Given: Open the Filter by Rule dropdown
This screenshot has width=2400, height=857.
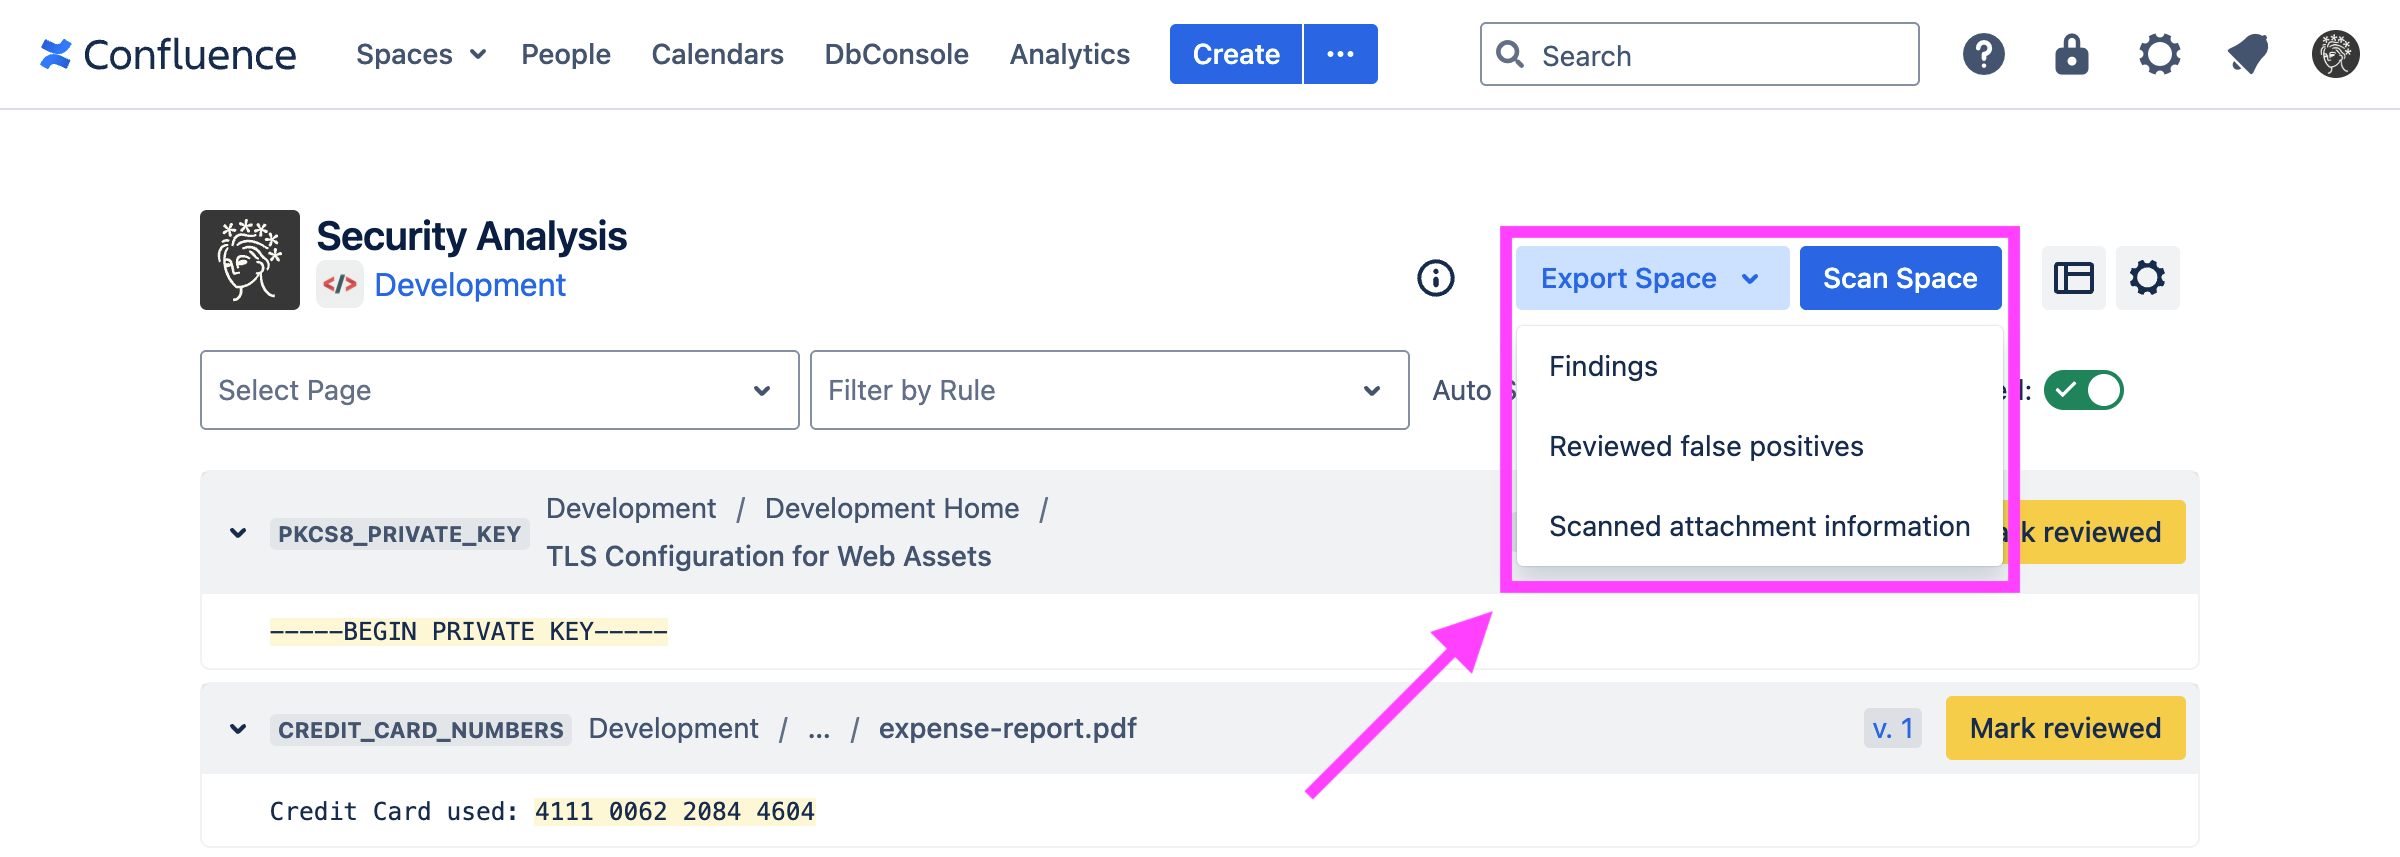Looking at the screenshot, I should (x=1109, y=390).
